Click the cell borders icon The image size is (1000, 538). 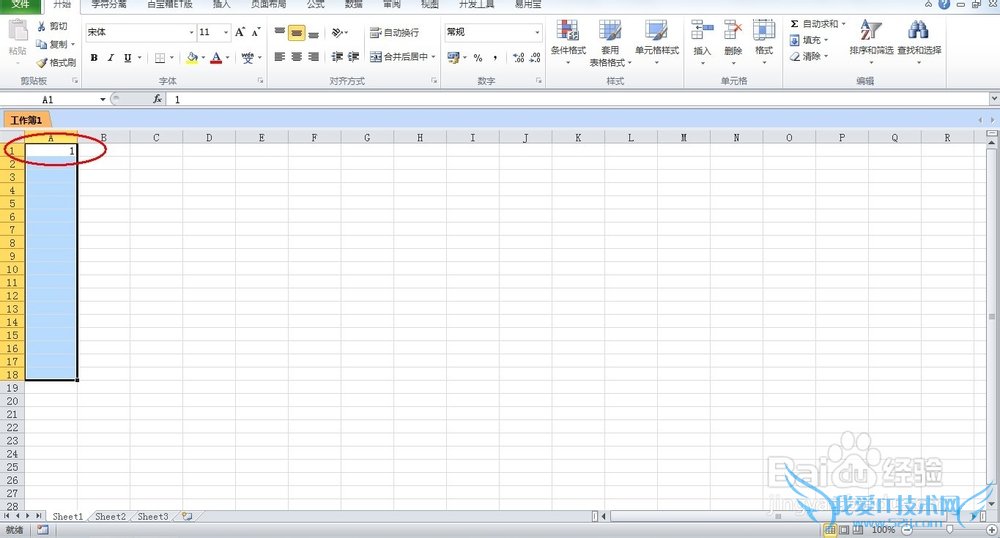click(160, 57)
